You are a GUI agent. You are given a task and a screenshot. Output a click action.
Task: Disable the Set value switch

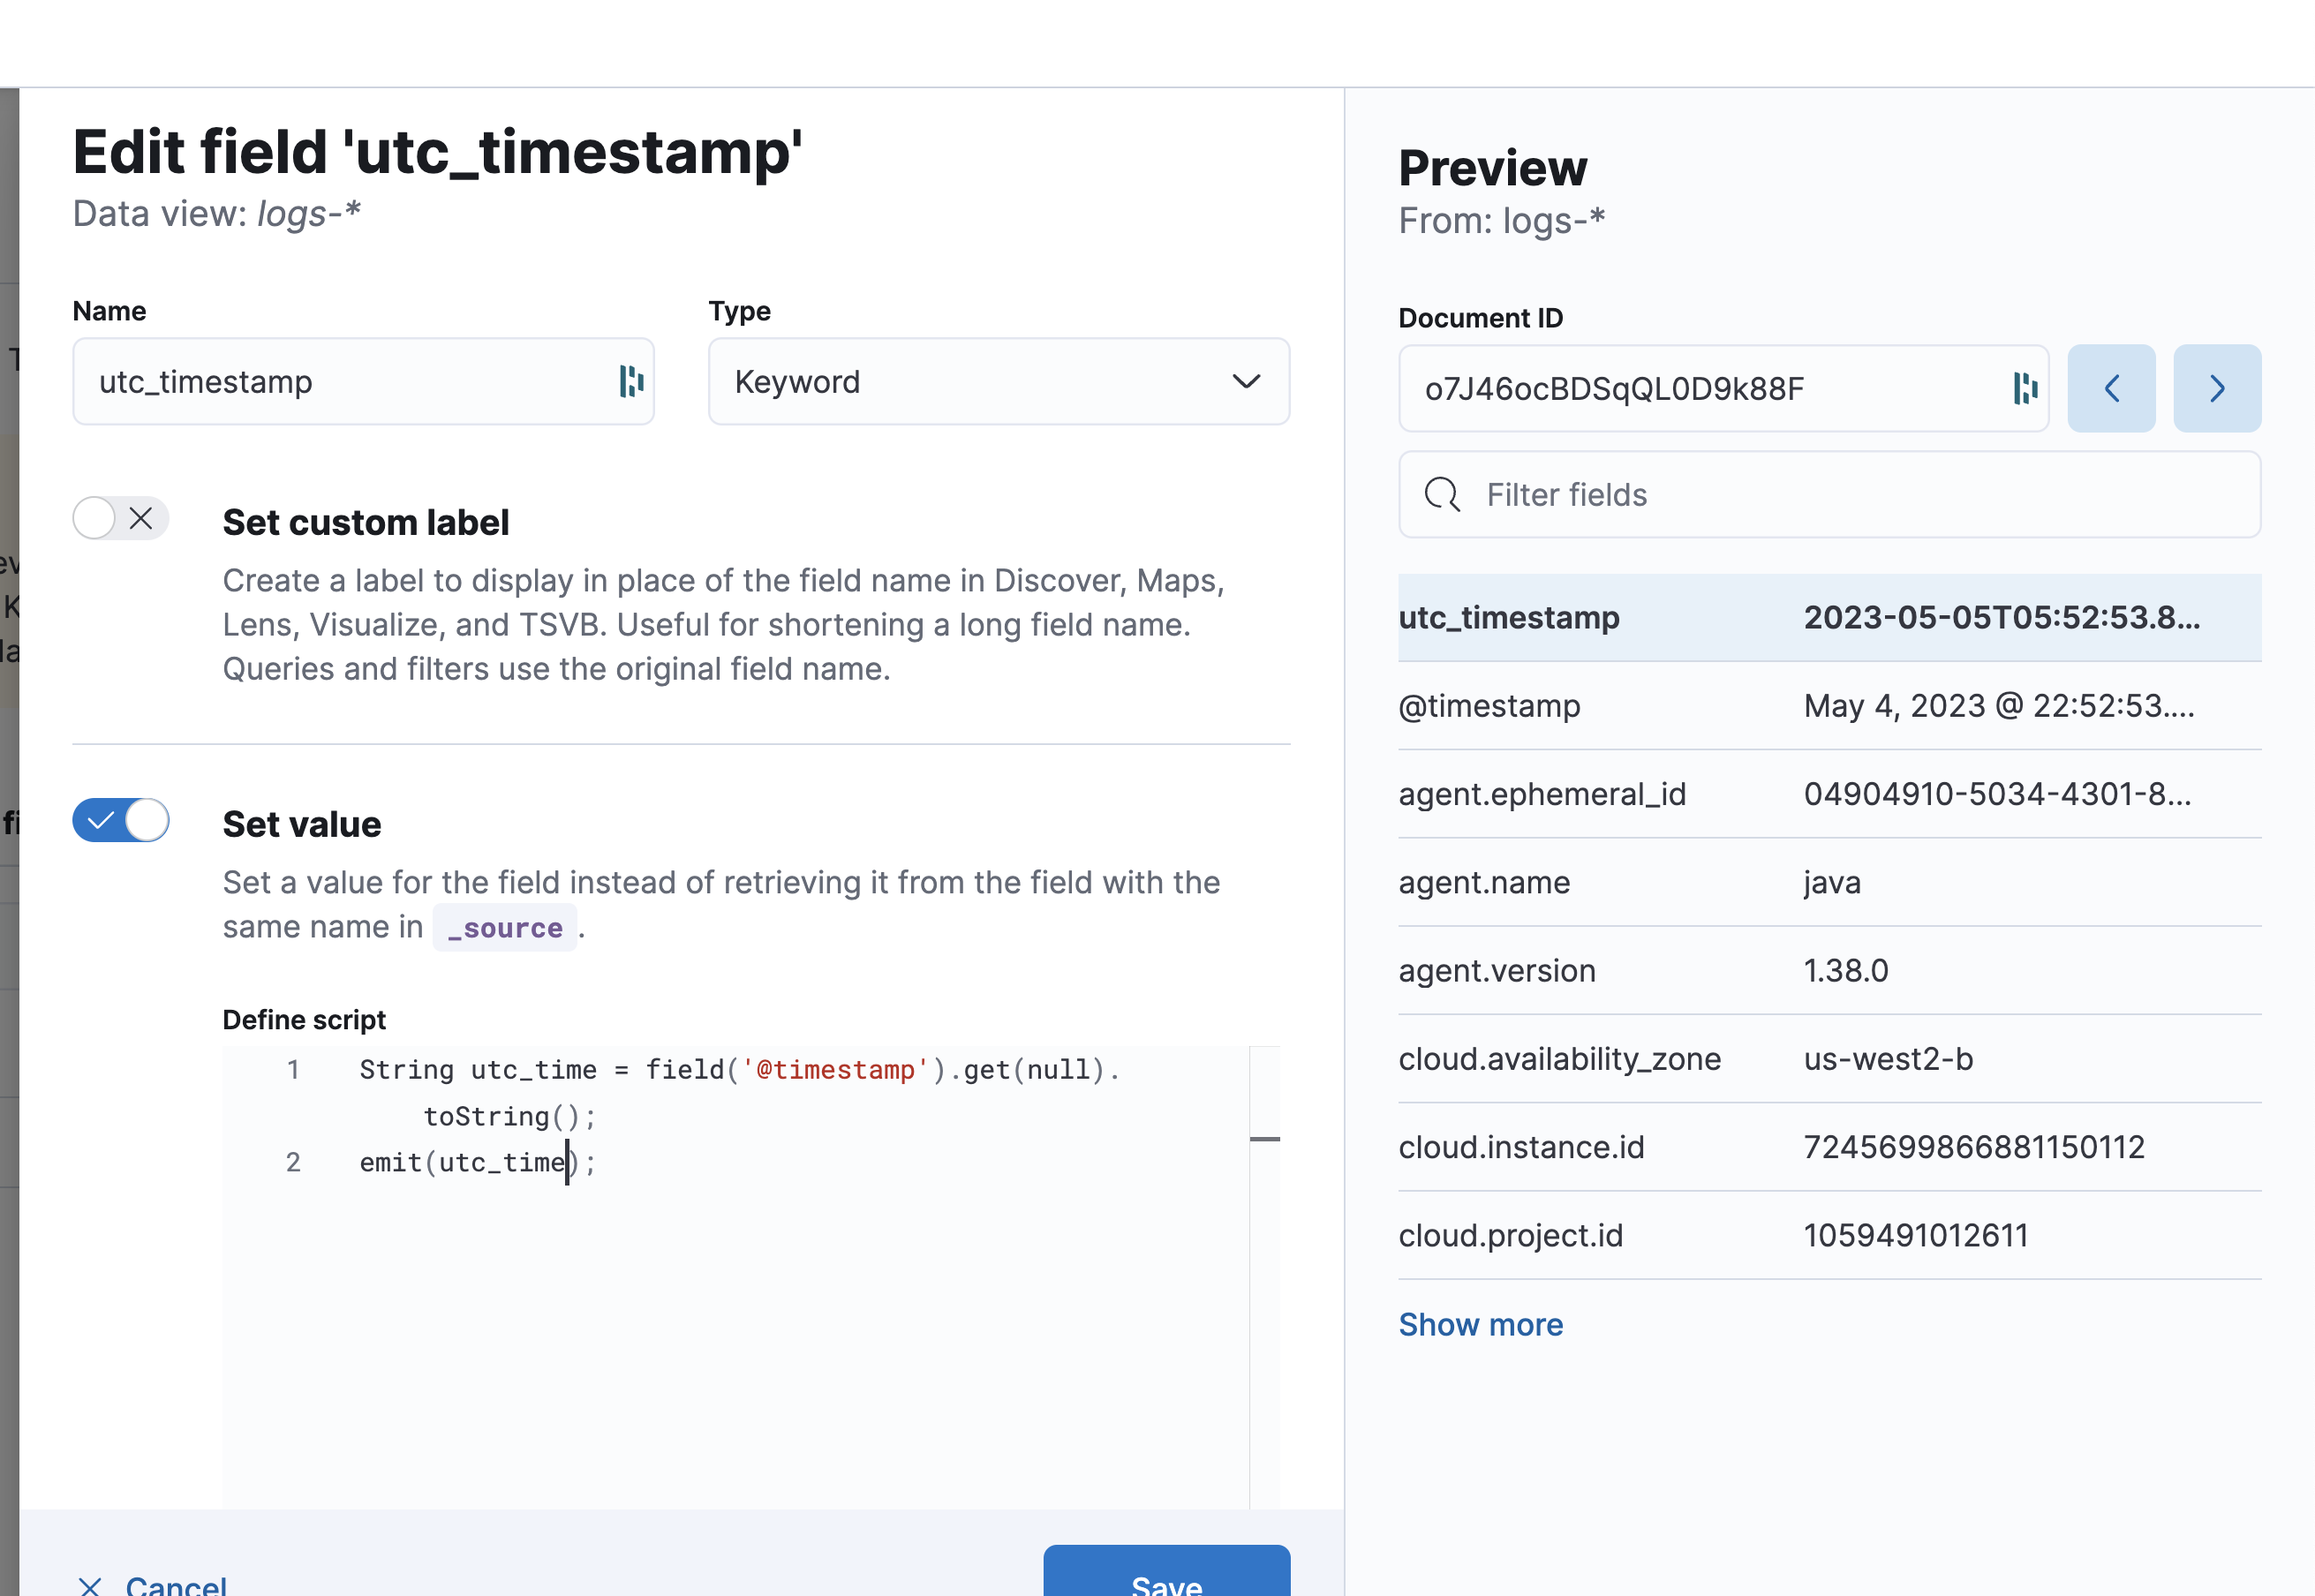tap(120, 820)
